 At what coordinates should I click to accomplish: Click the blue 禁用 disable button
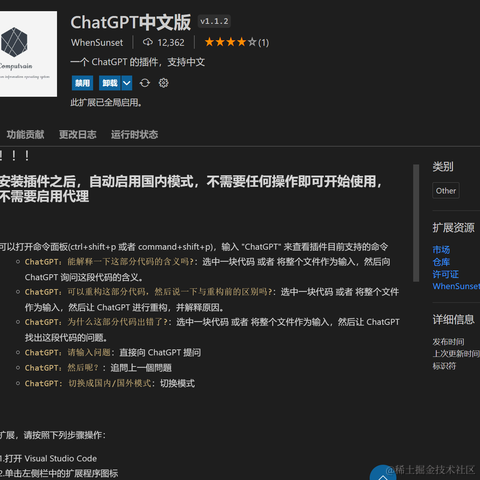pyautogui.click(x=82, y=83)
